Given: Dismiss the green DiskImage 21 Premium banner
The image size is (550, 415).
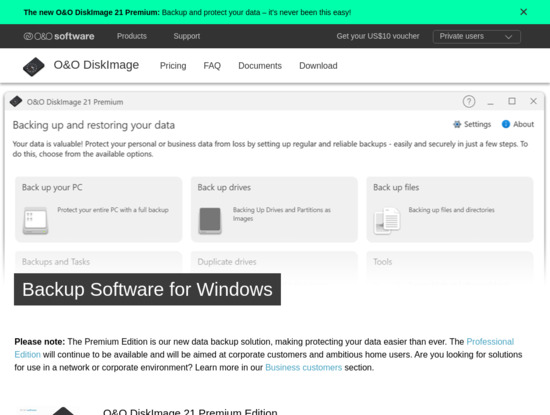Looking at the screenshot, I should [x=523, y=12].
